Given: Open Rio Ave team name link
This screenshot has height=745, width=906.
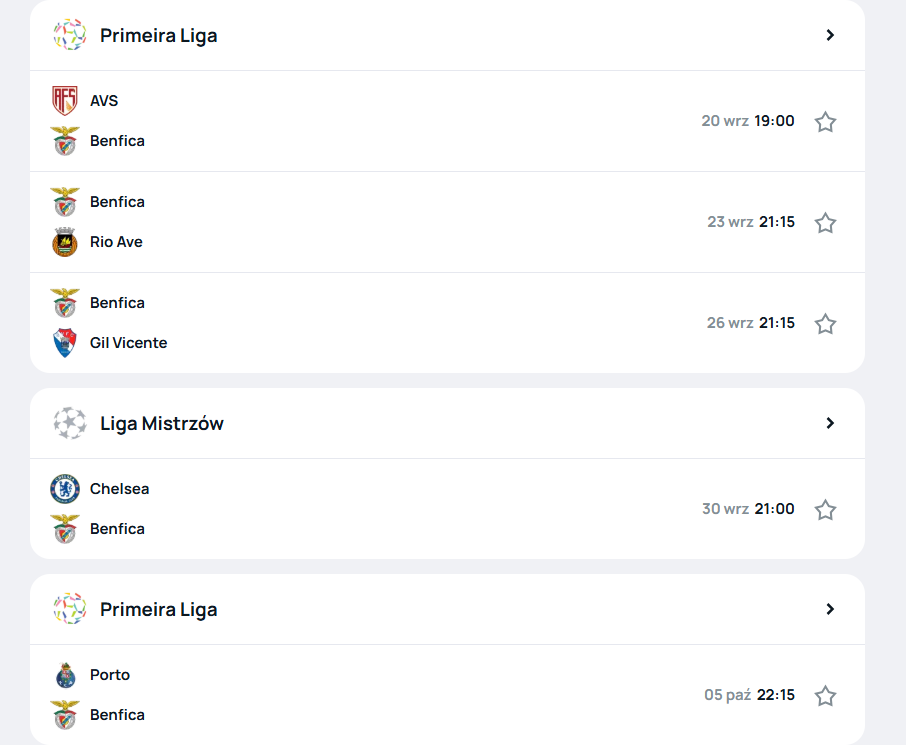Looking at the screenshot, I should pos(116,242).
